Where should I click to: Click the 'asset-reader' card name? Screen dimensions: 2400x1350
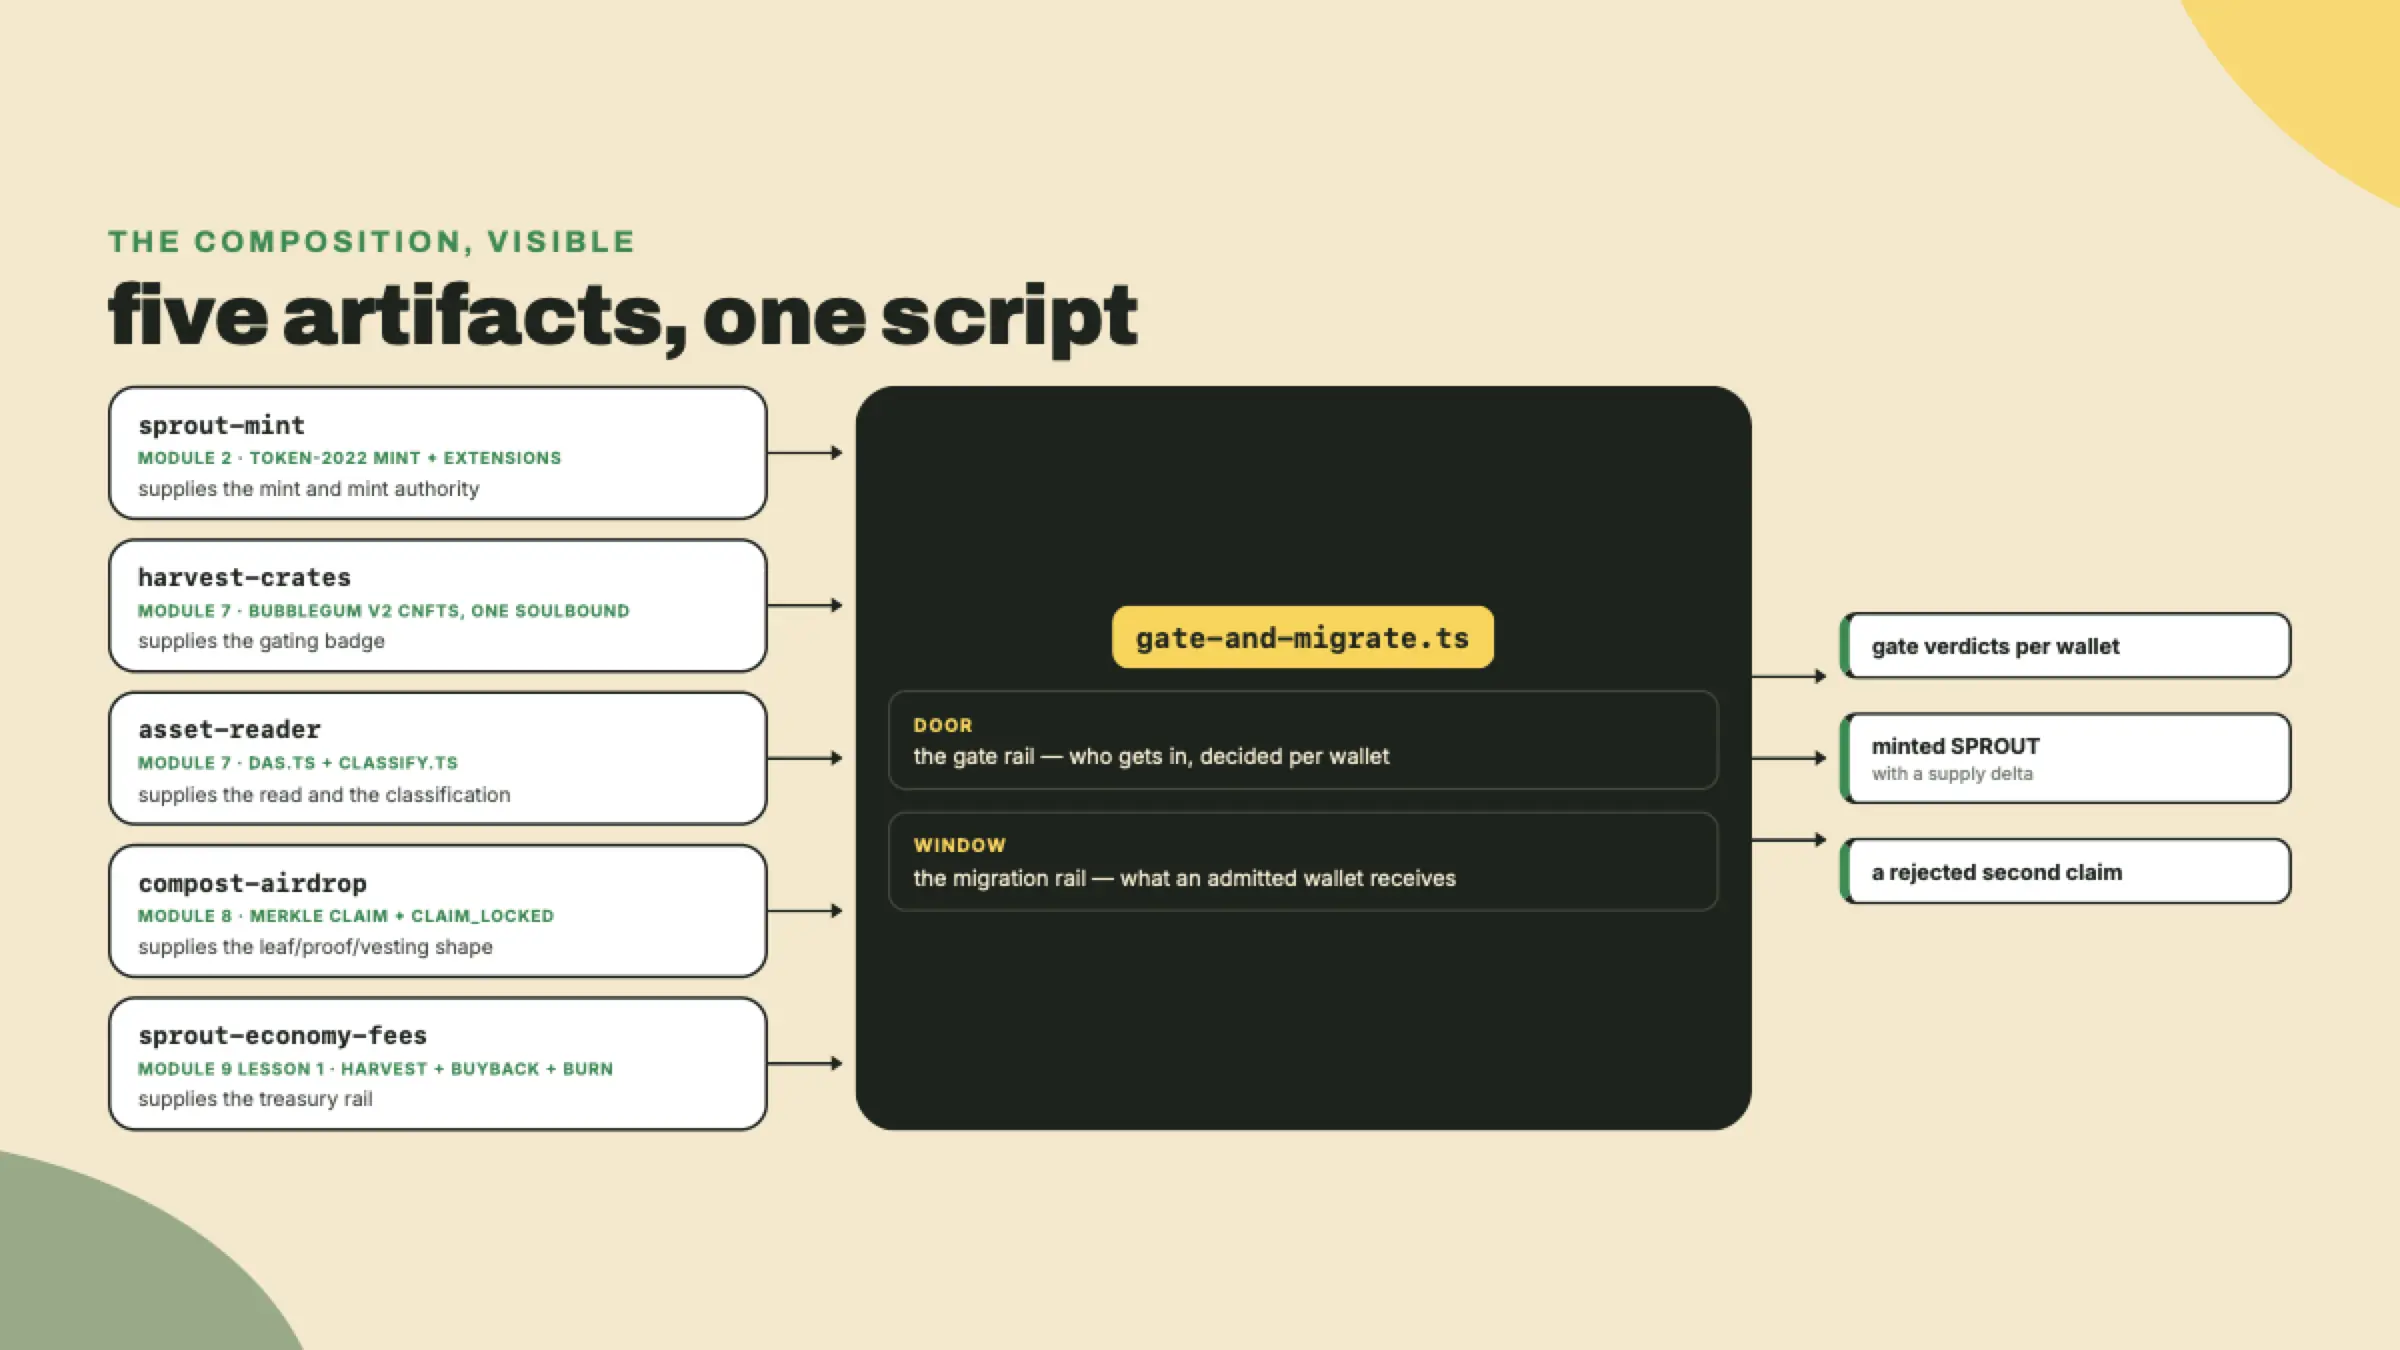(x=229, y=729)
